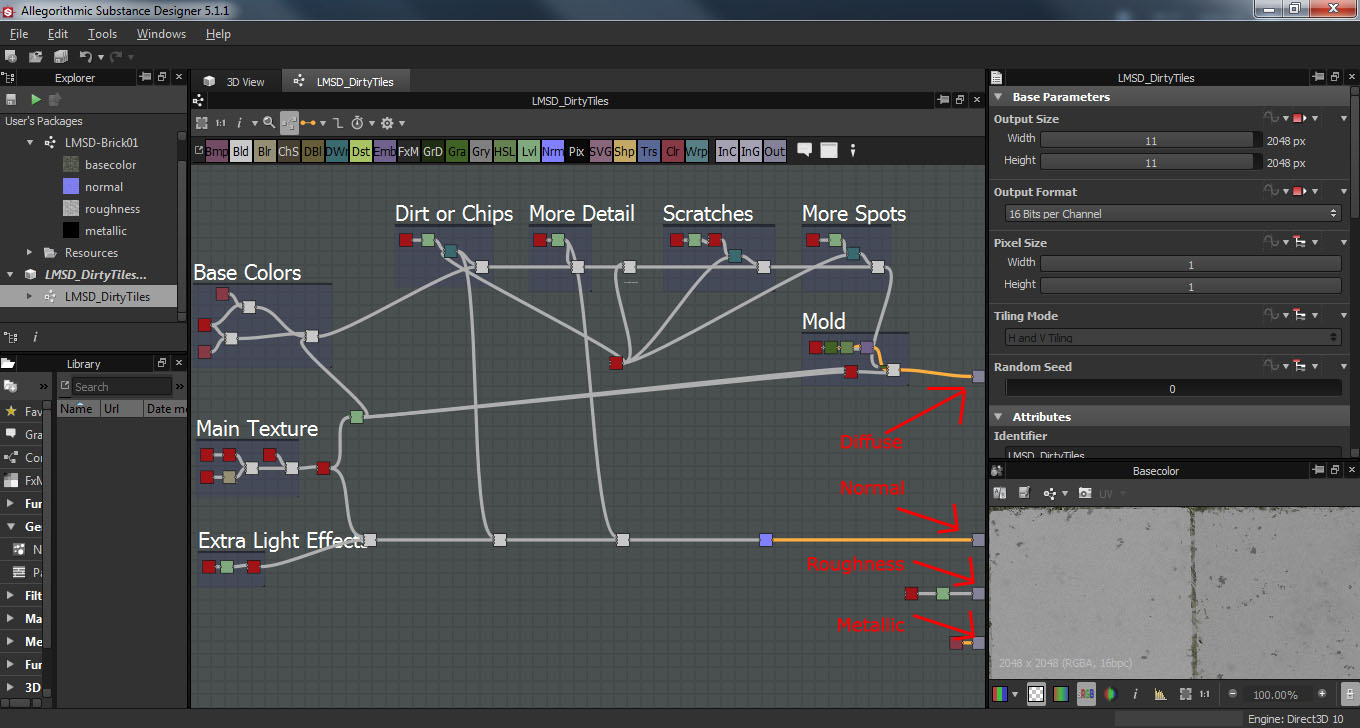This screenshot has height=728, width=1360.
Task: Select the LMSD_DirtyTiles graph tab
Action: tap(344, 82)
